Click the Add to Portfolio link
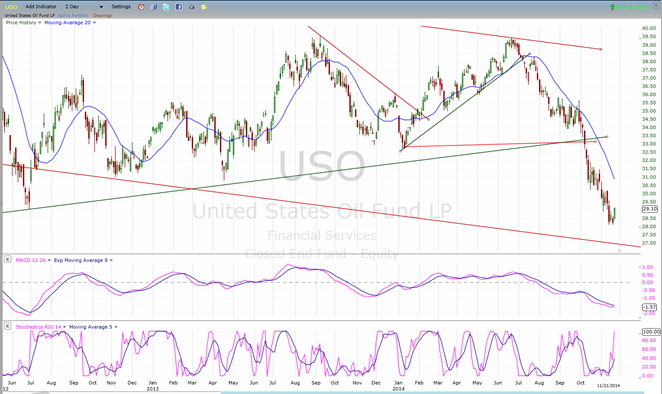Viewport: 662px width, 394px height. point(73,16)
